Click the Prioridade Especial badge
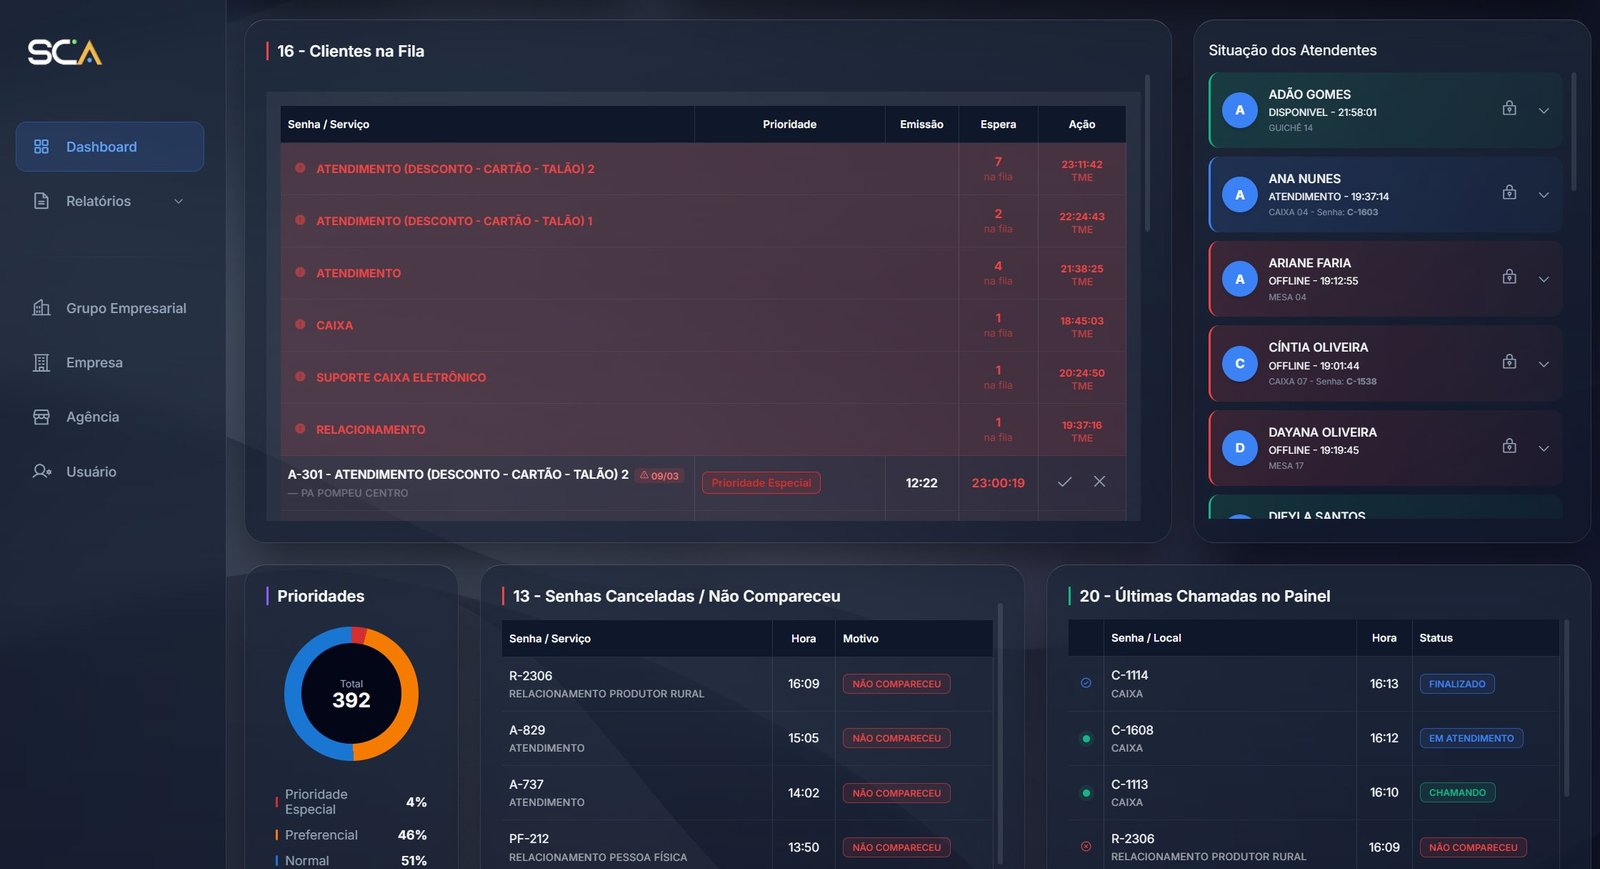The image size is (1600, 869). [761, 483]
